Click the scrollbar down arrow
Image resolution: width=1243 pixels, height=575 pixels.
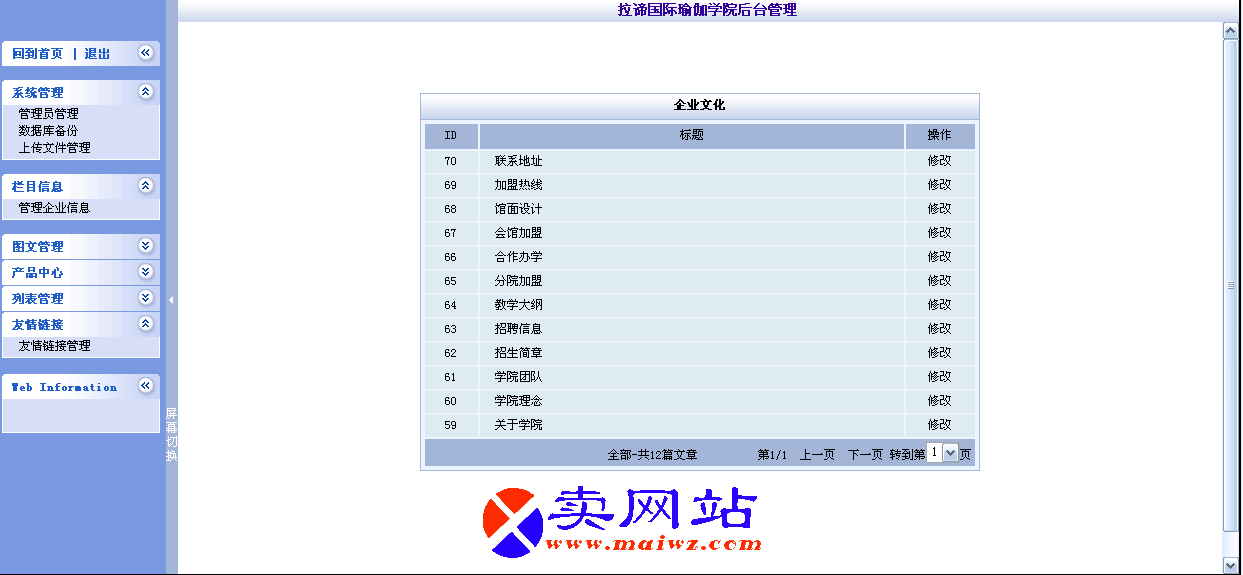[x=1231, y=565]
